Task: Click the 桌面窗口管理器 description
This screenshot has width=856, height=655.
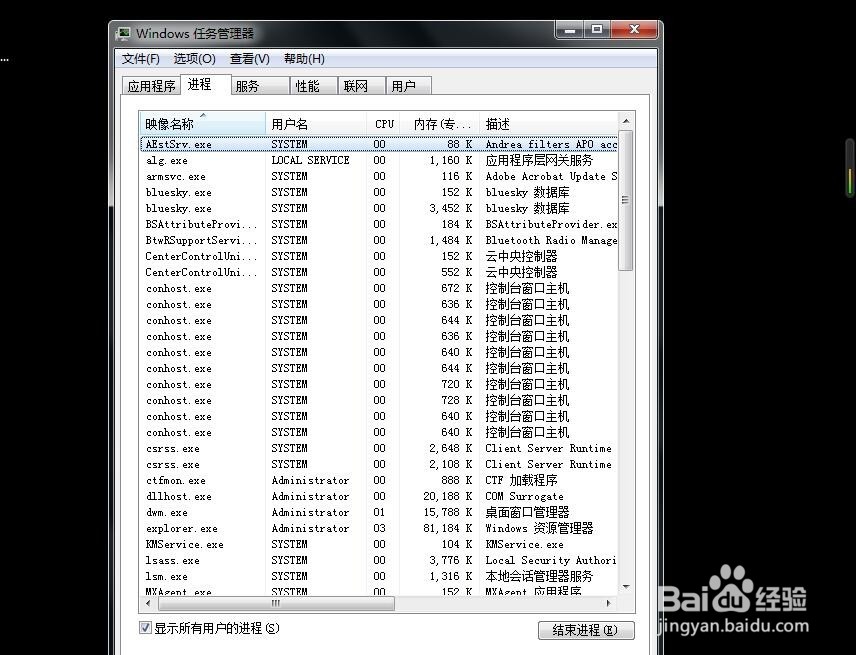Action: [x=527, y=513]
